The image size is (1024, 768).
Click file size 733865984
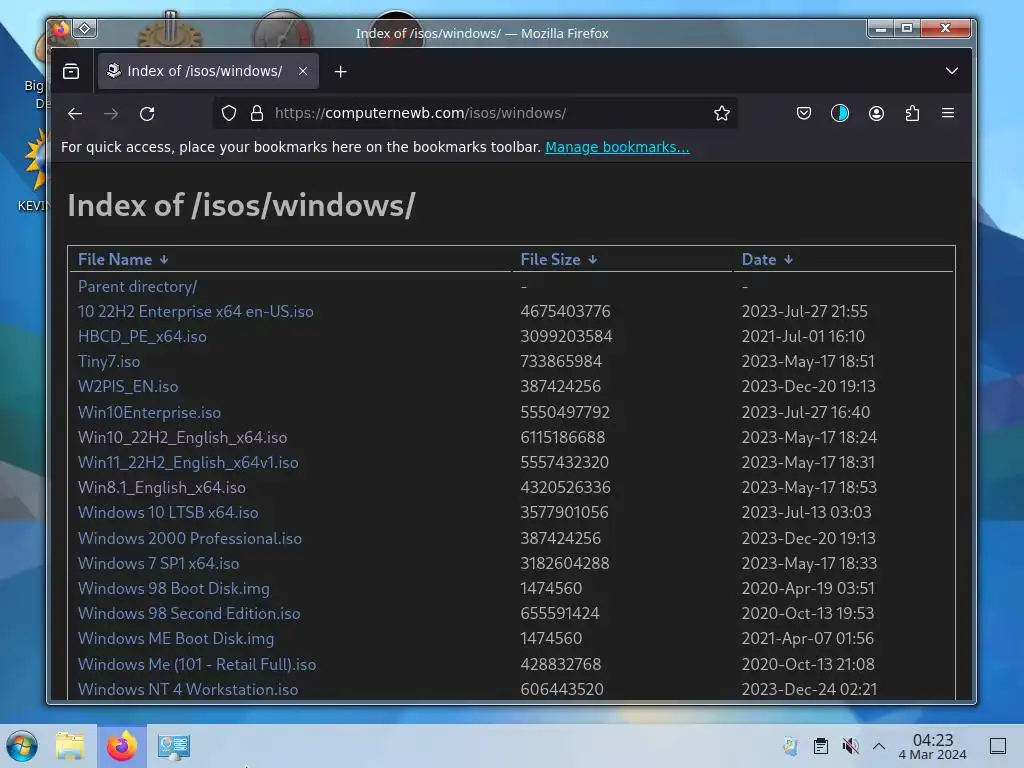(x=561, y=361)
